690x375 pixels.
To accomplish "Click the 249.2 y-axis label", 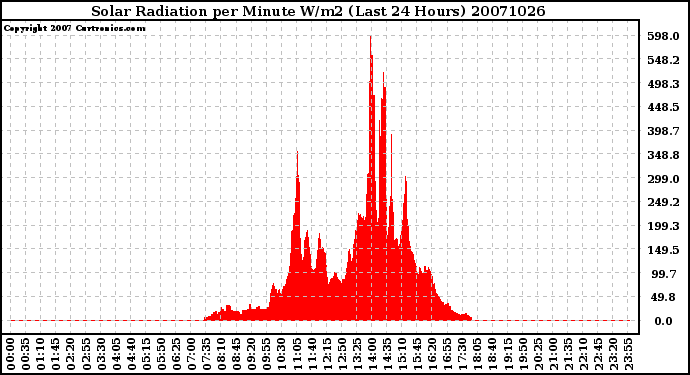I will pyautogui.click(x=663, y=202).
